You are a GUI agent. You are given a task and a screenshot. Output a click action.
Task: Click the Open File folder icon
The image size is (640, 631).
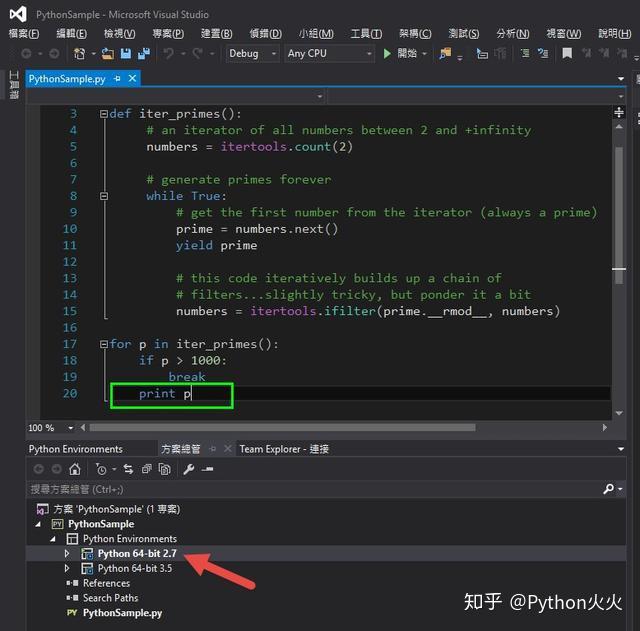tap(108, 53)
